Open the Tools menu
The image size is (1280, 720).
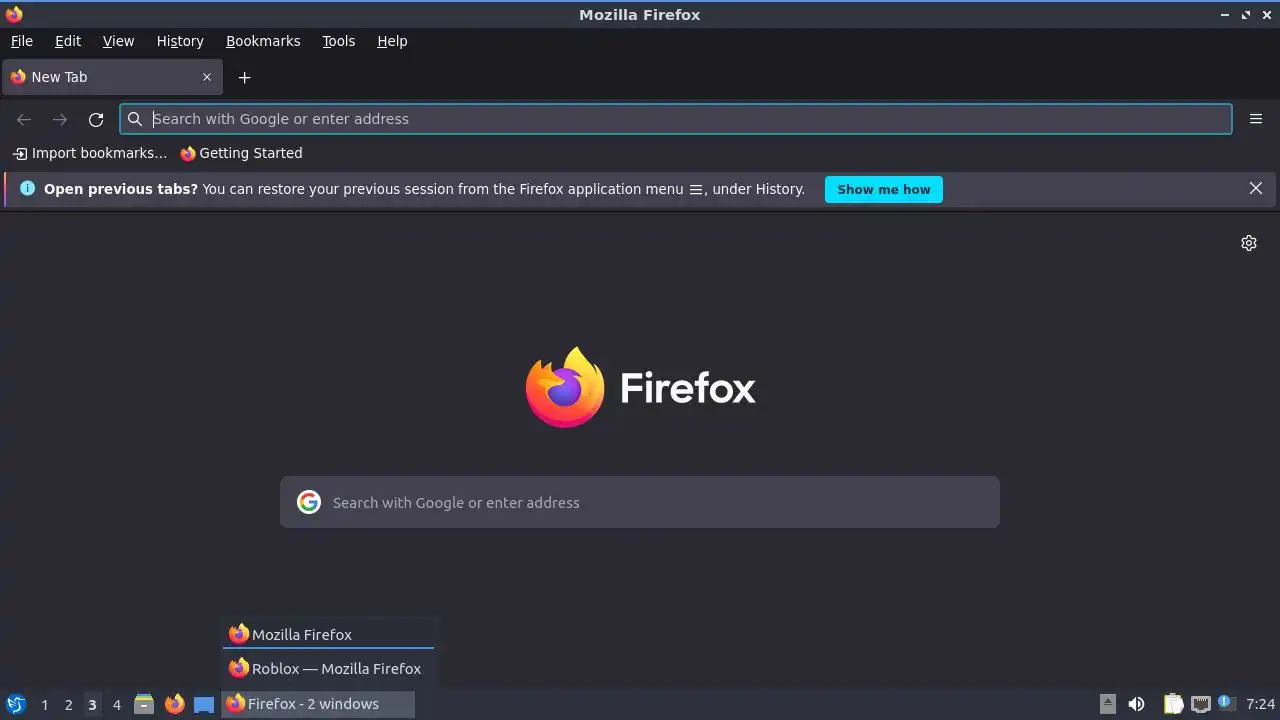(338, 41)
